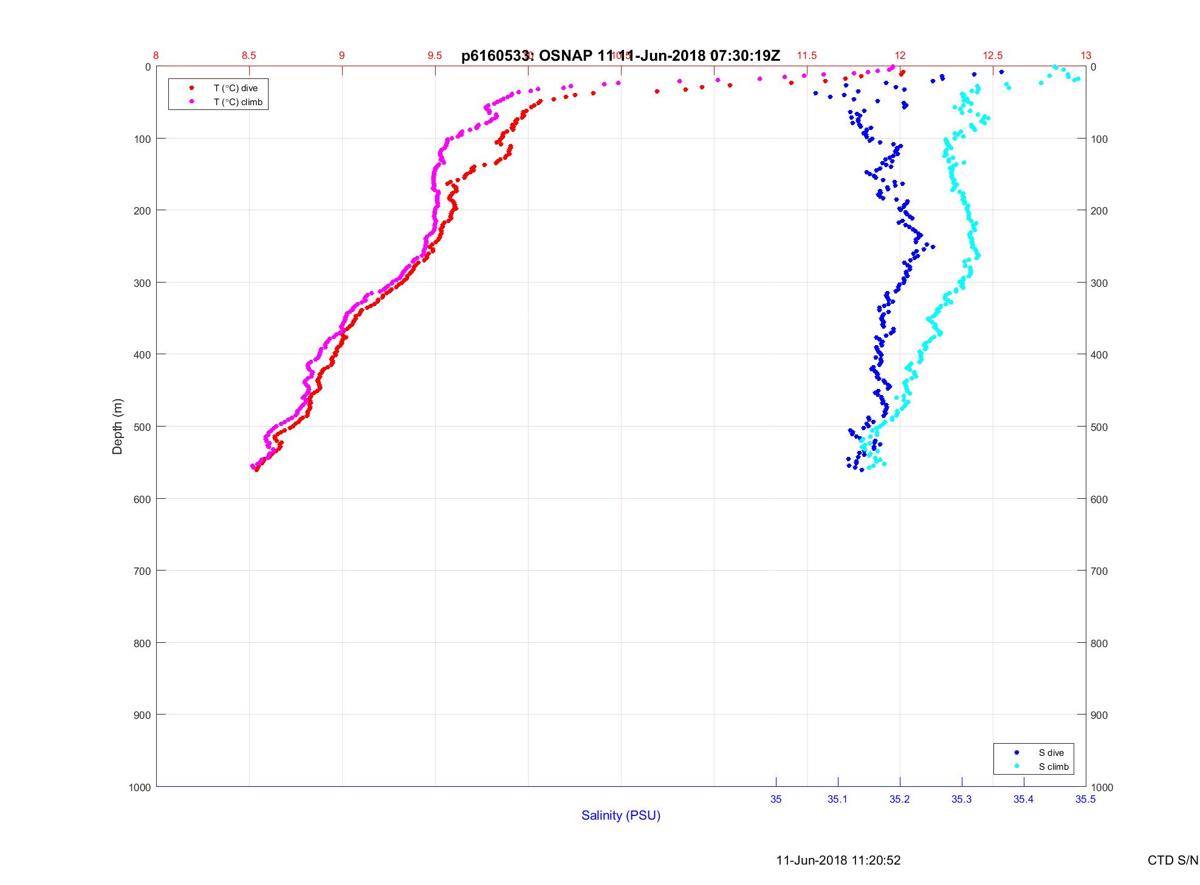
Task: Click the '100' tick on the right depth axis
Action: [x=1101, y=139]
